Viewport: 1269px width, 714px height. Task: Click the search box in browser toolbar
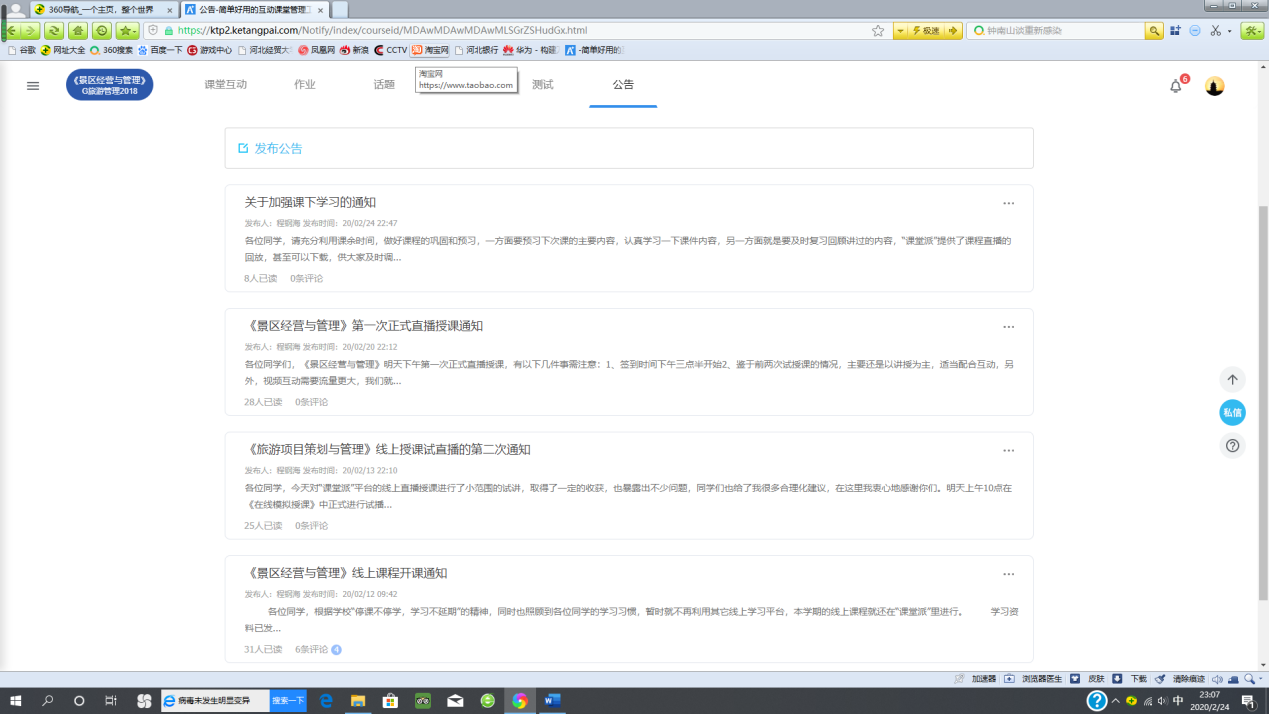[x=1058, y=31]
